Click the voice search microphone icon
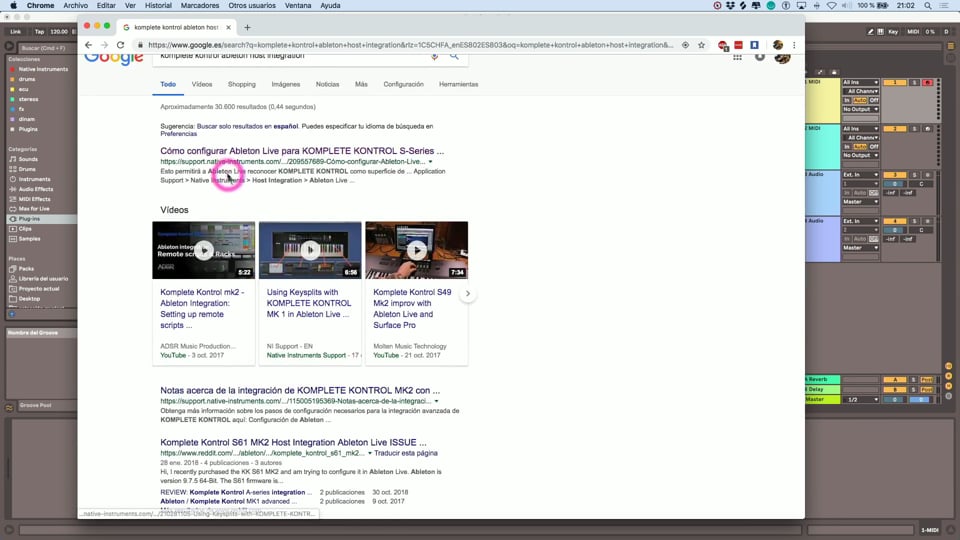Screen dimensions: 960x540 click(x=434, y=56)
